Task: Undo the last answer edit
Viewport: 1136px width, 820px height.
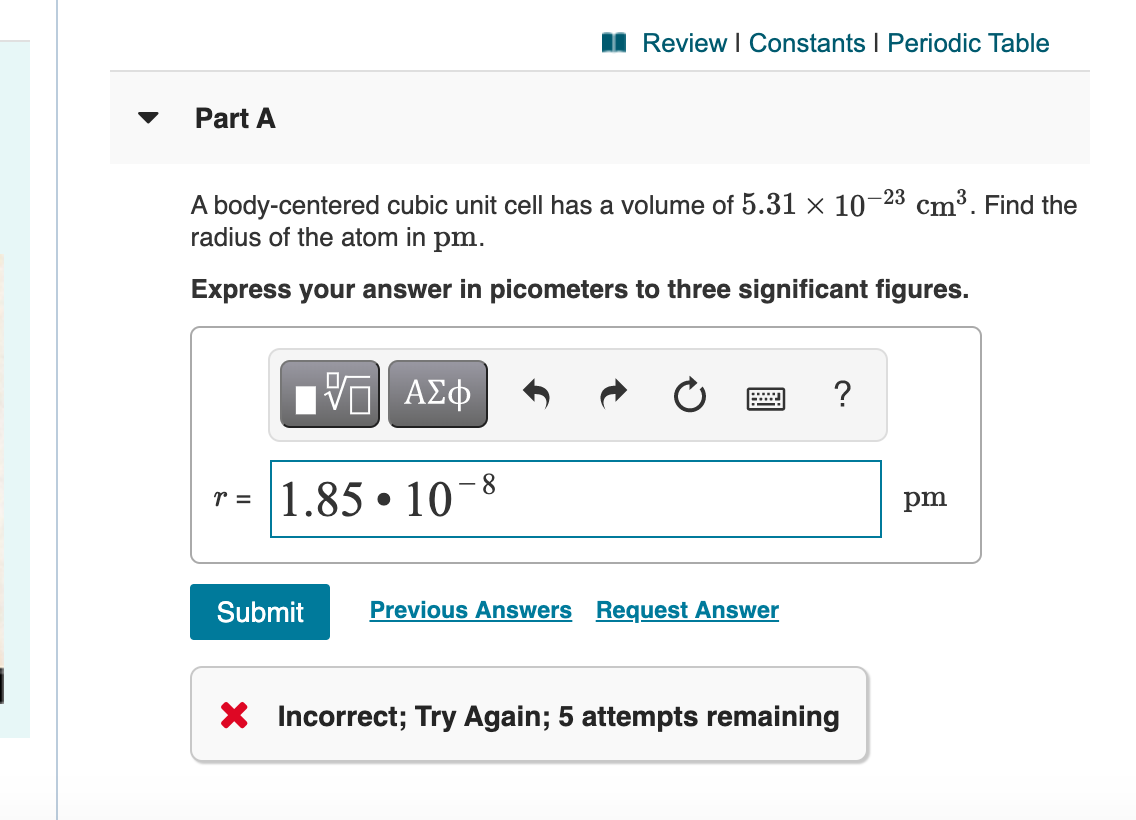Action: coord(536,394)
